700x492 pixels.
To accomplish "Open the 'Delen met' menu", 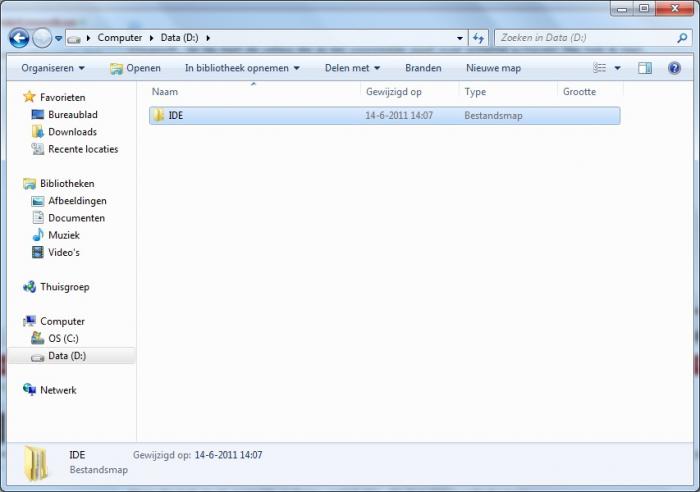I will click(x=352, y=68).
